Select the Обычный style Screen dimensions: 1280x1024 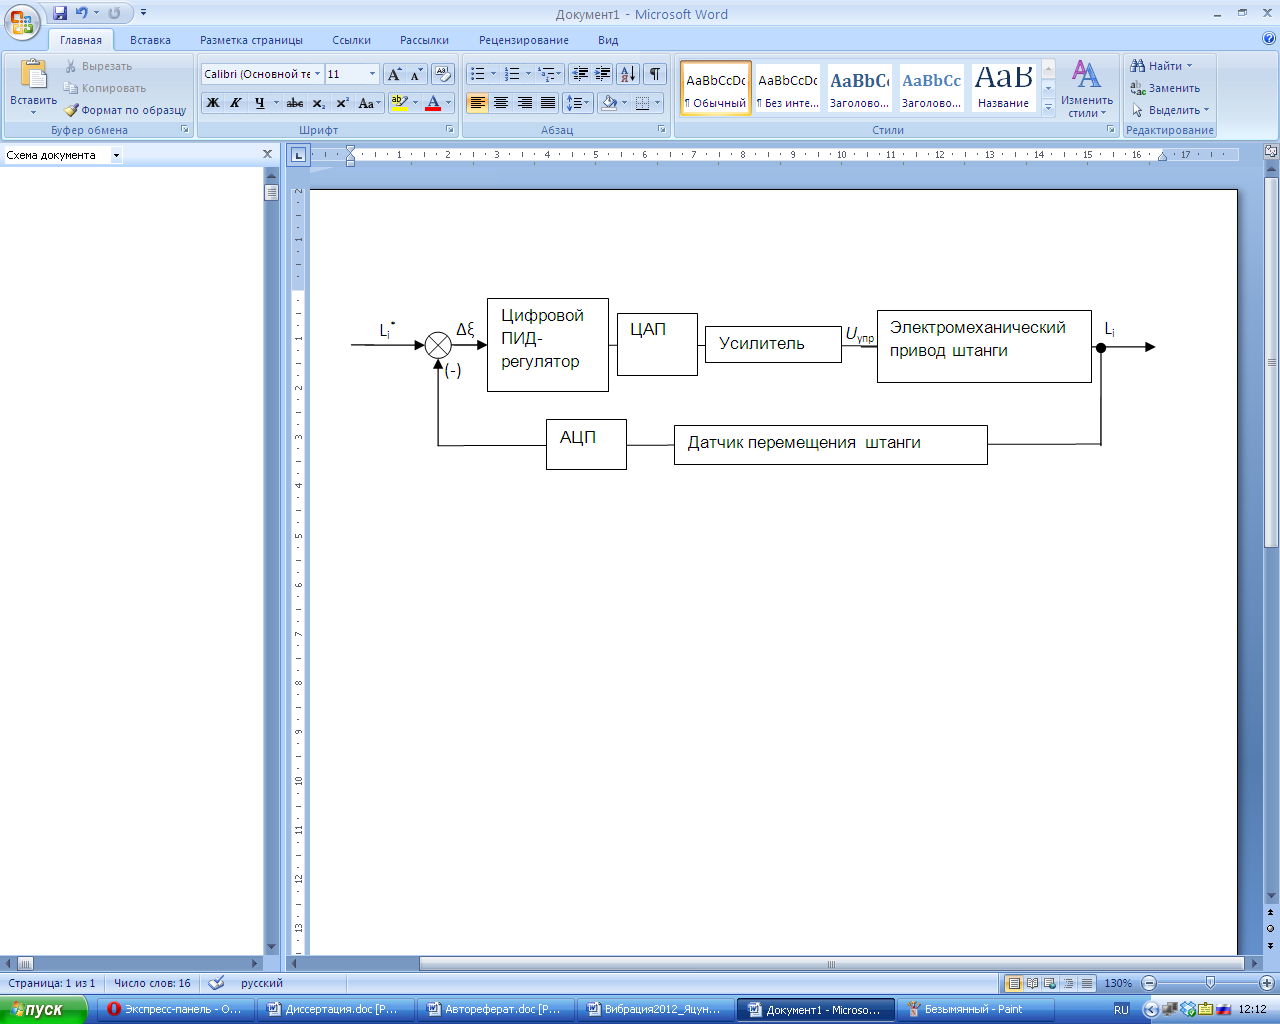click(716, 88)
